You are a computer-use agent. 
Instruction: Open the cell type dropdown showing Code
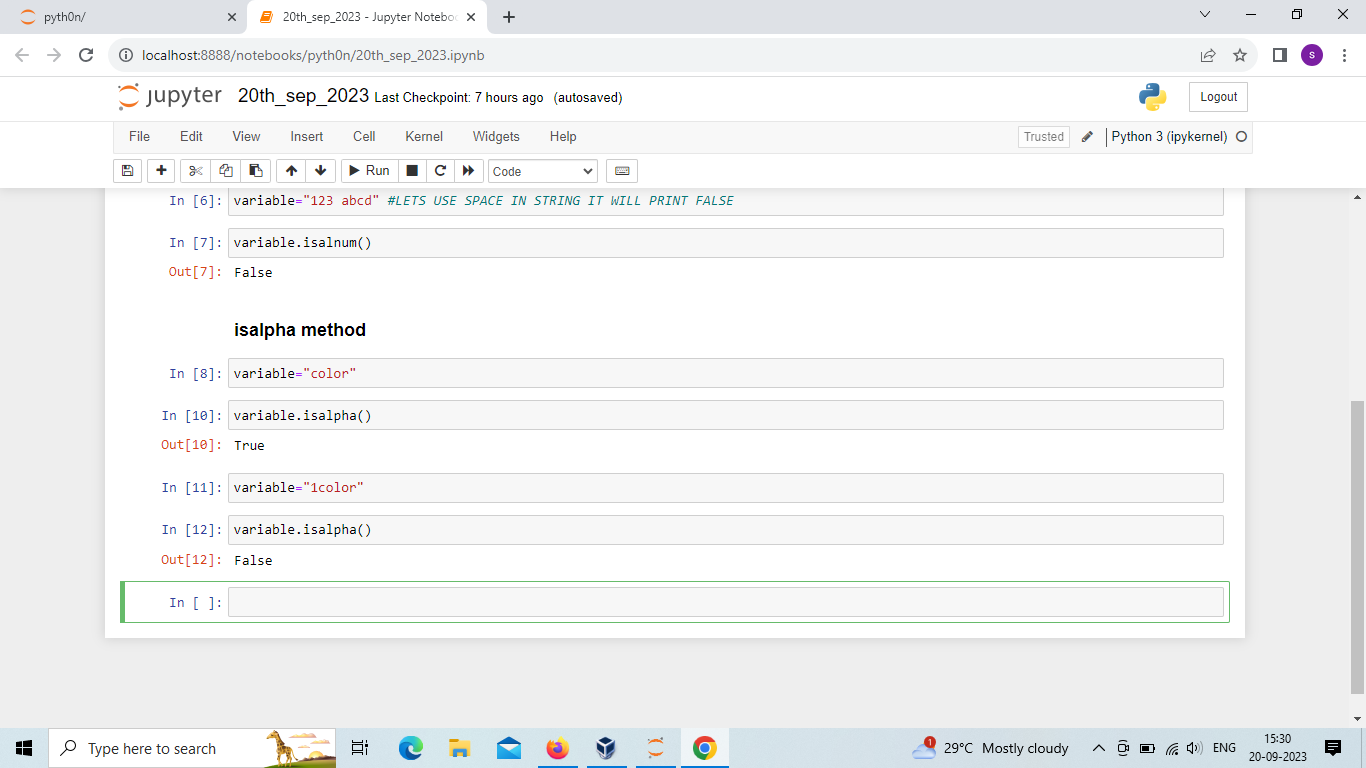tap(542, 170)
